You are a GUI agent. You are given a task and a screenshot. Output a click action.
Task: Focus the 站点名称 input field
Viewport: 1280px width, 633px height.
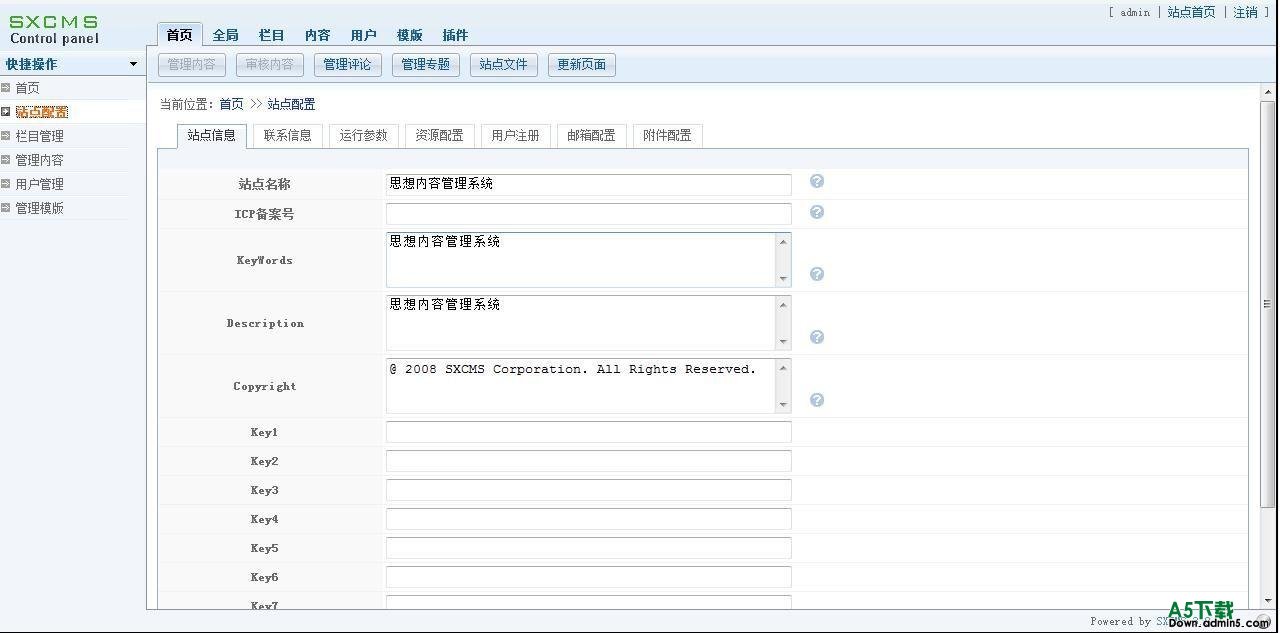point(589,184)
